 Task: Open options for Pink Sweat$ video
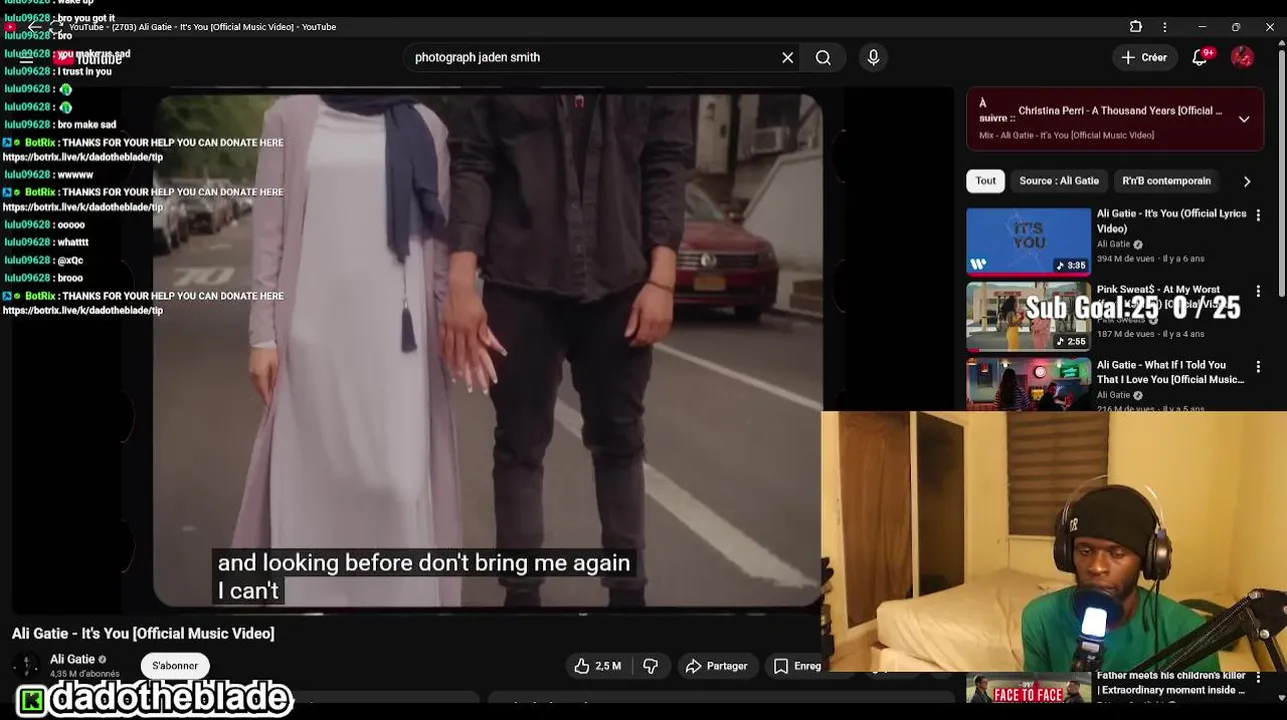pos(1258,291)
